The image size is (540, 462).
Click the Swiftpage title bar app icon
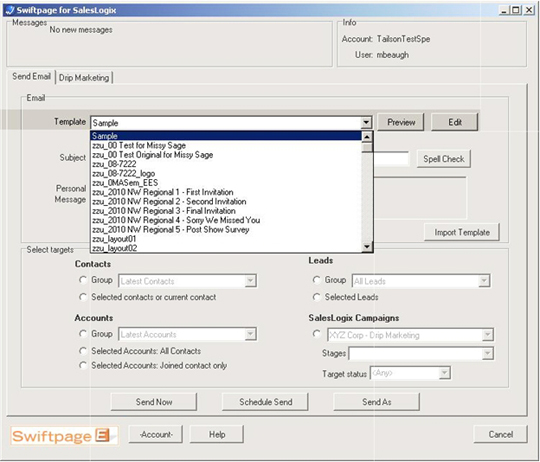(x=10, y=10)
